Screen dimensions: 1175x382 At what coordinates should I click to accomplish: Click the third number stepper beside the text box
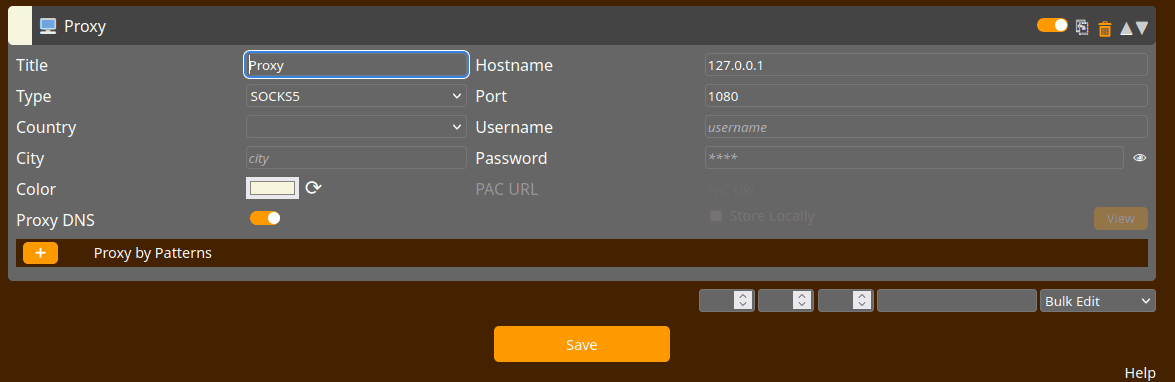tap(845, 301)
